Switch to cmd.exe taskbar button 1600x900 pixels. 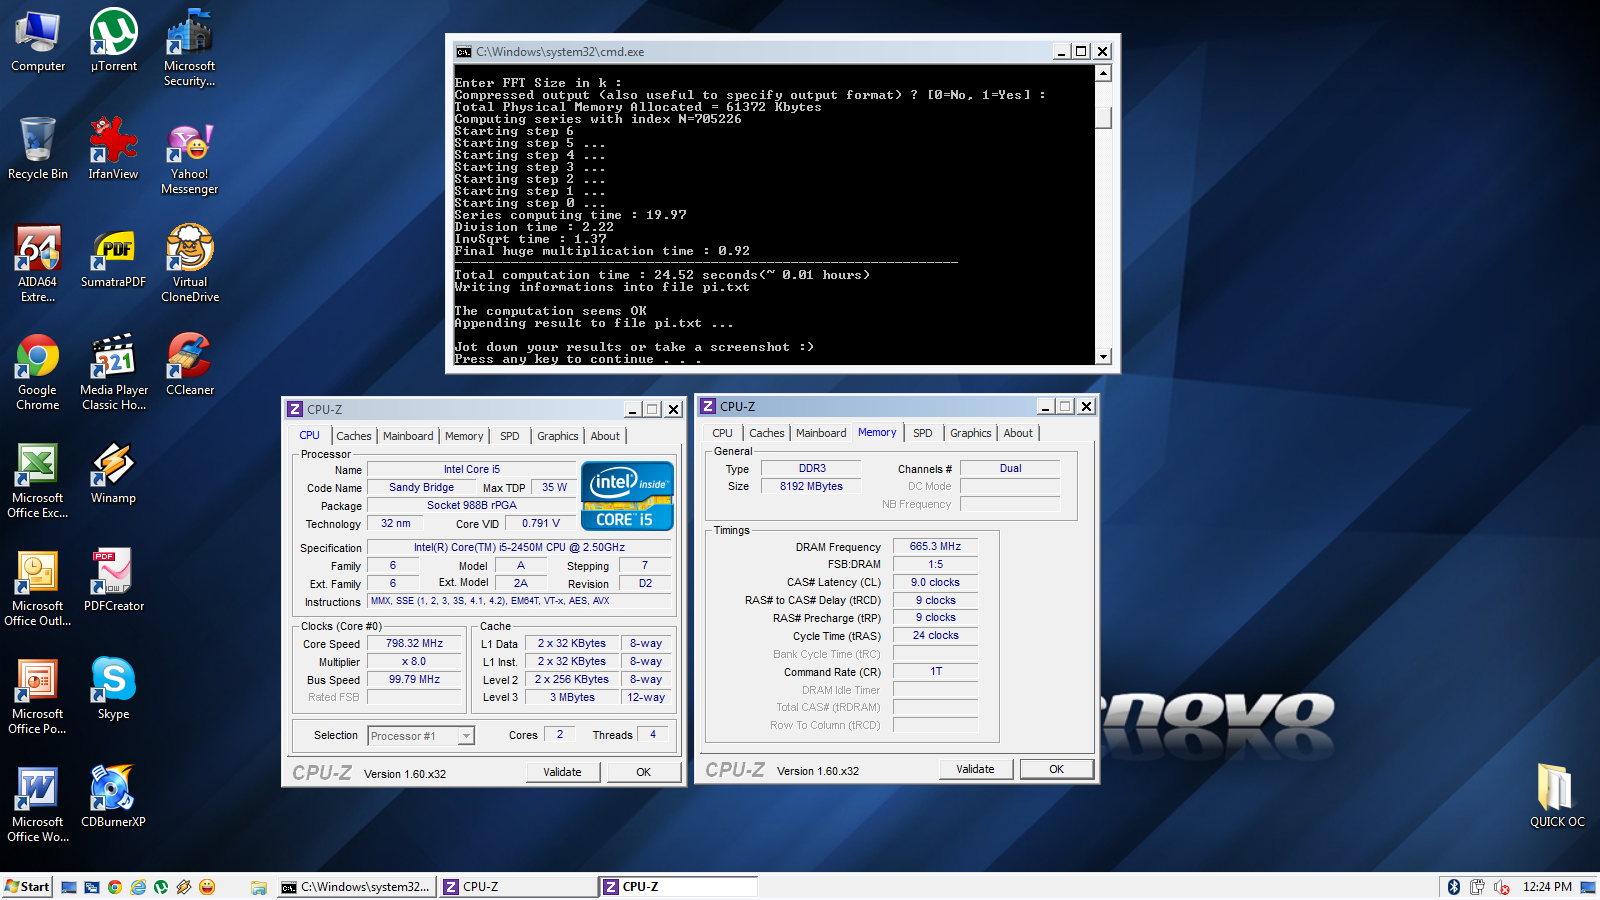pos(356,887)
